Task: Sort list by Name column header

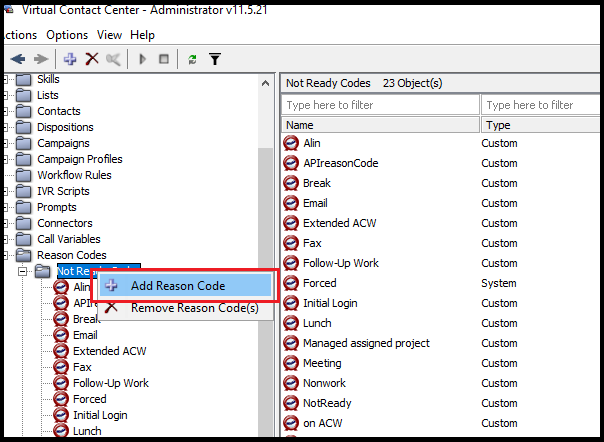Action: coord(380,125)
